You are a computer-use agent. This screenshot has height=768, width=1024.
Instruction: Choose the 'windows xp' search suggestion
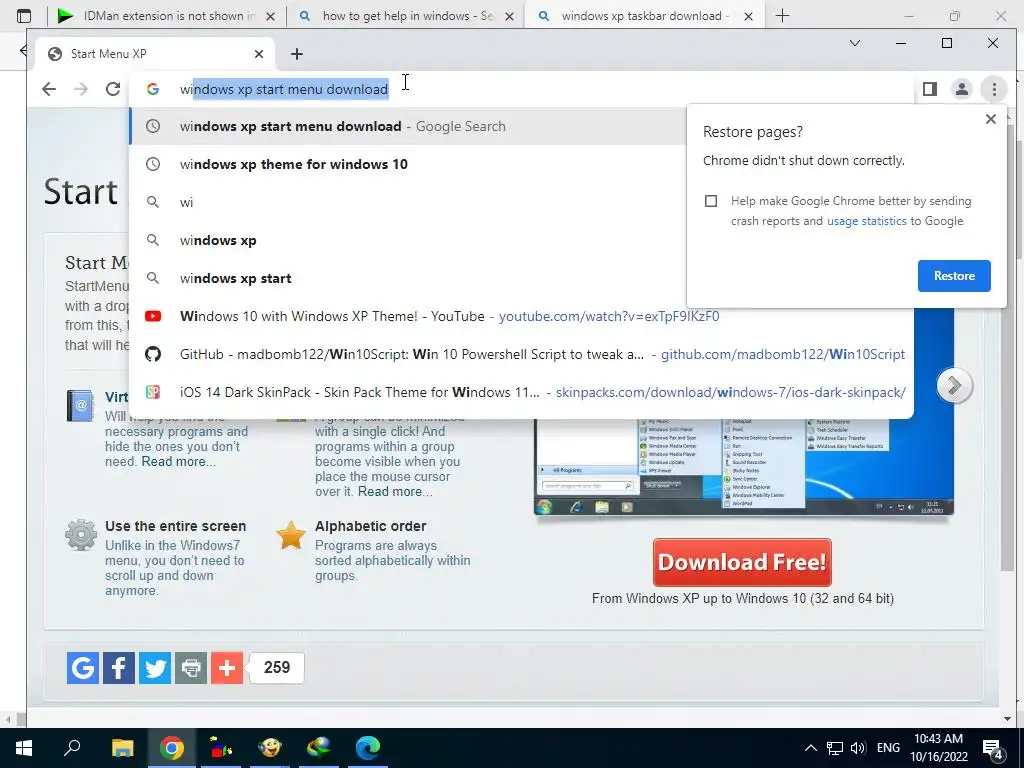(x=408, y=240)
